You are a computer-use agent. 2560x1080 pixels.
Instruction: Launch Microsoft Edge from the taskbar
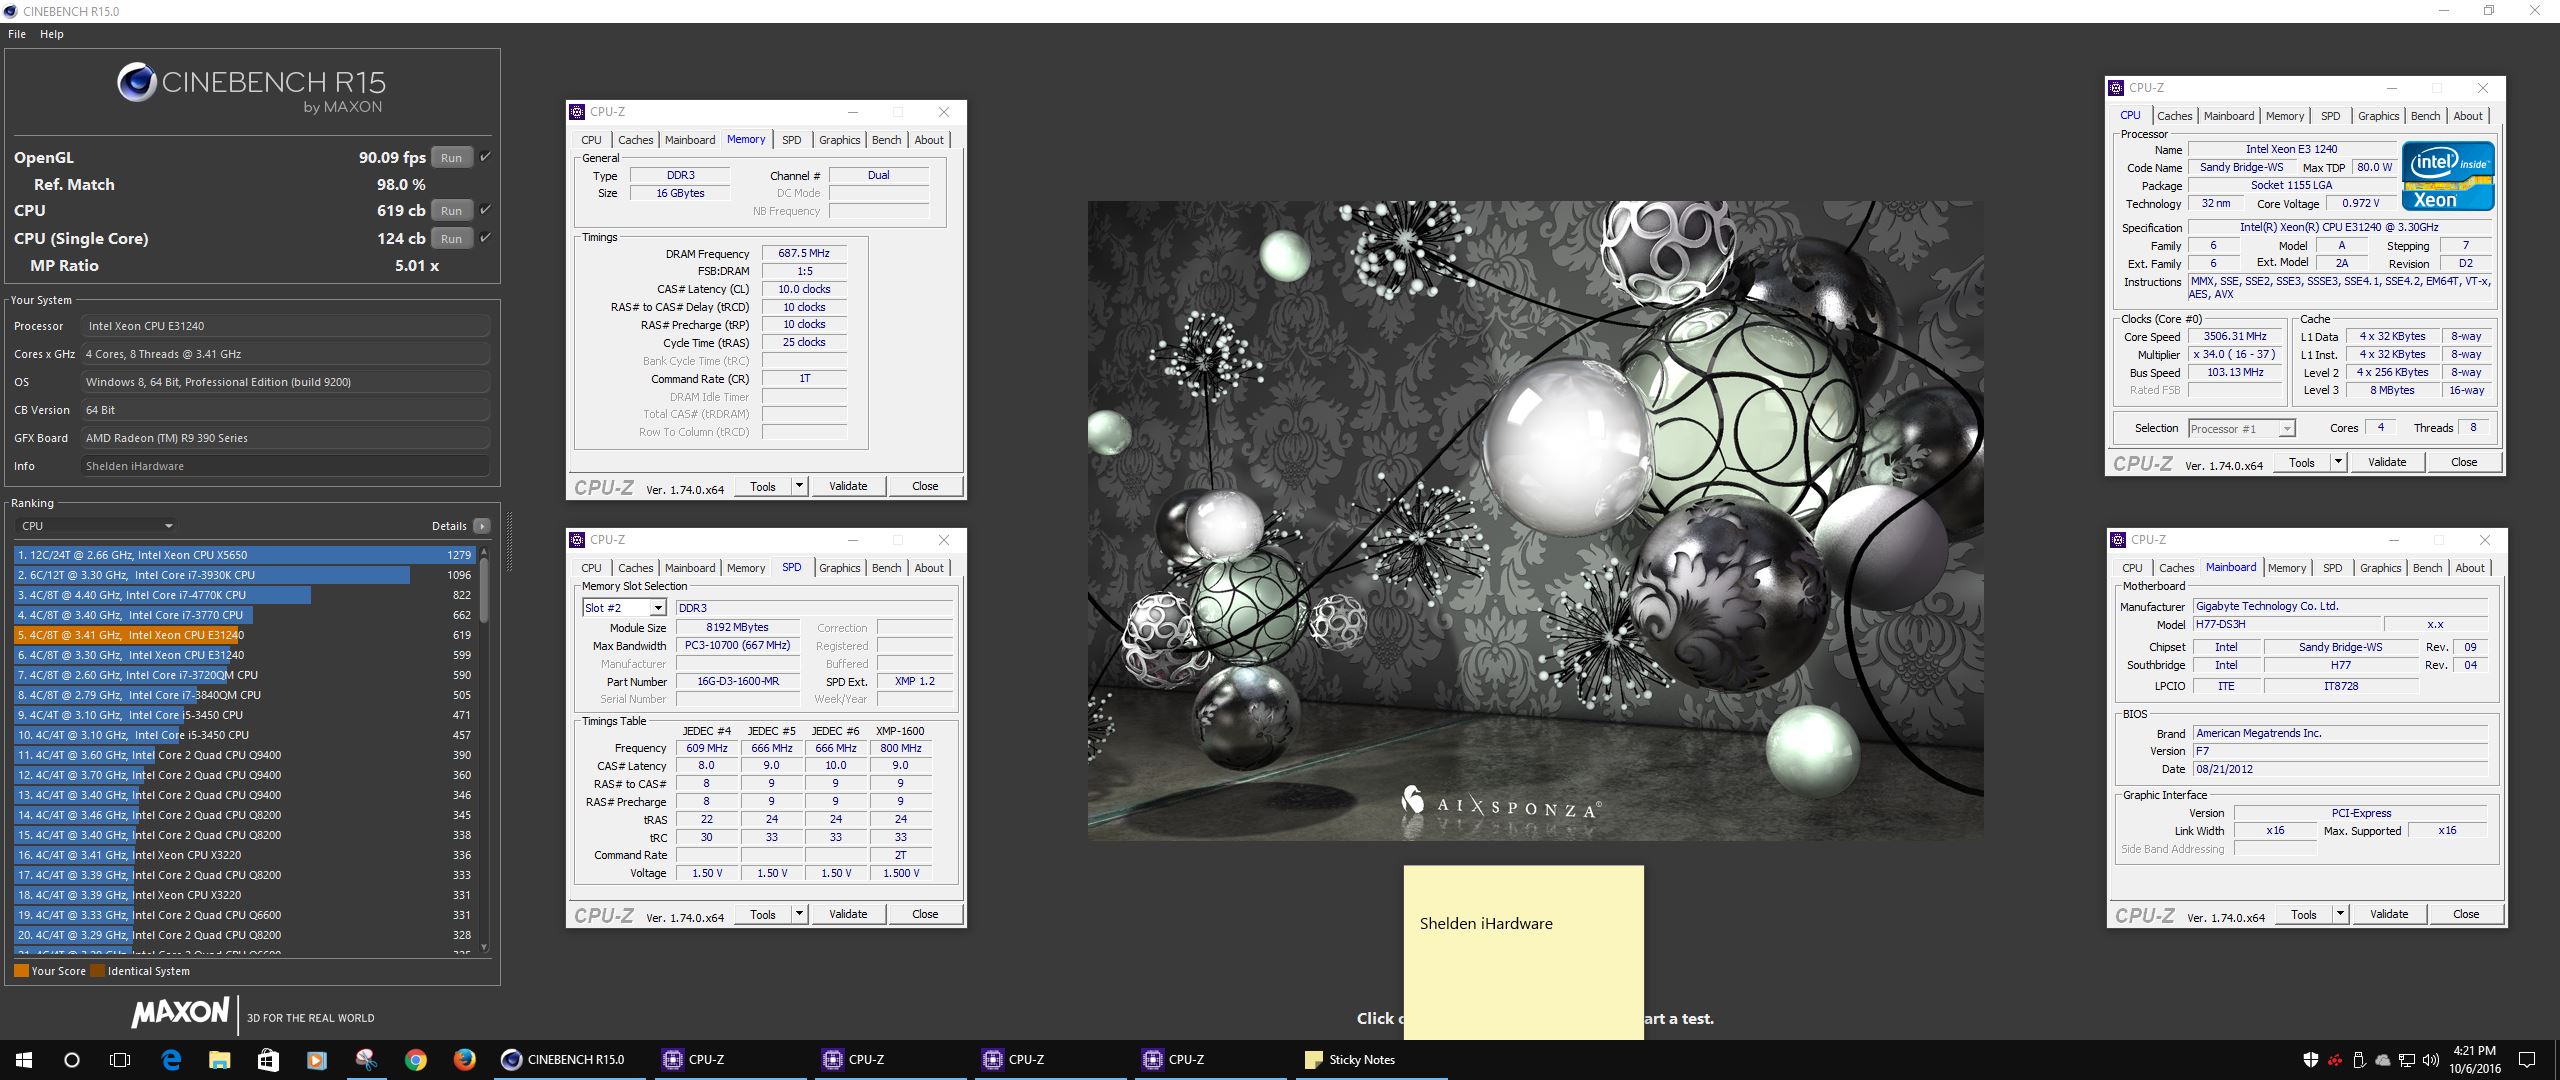pyautogui.click(x=171, y=1060)
